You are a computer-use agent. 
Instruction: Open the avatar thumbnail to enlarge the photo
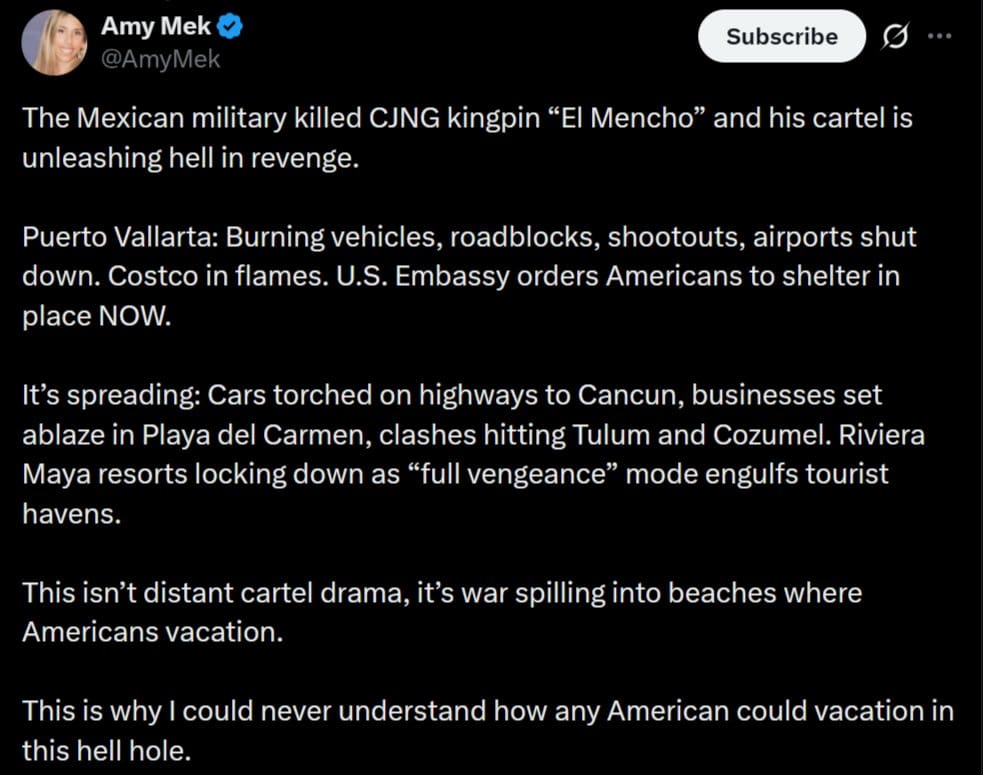pos(54,43)
